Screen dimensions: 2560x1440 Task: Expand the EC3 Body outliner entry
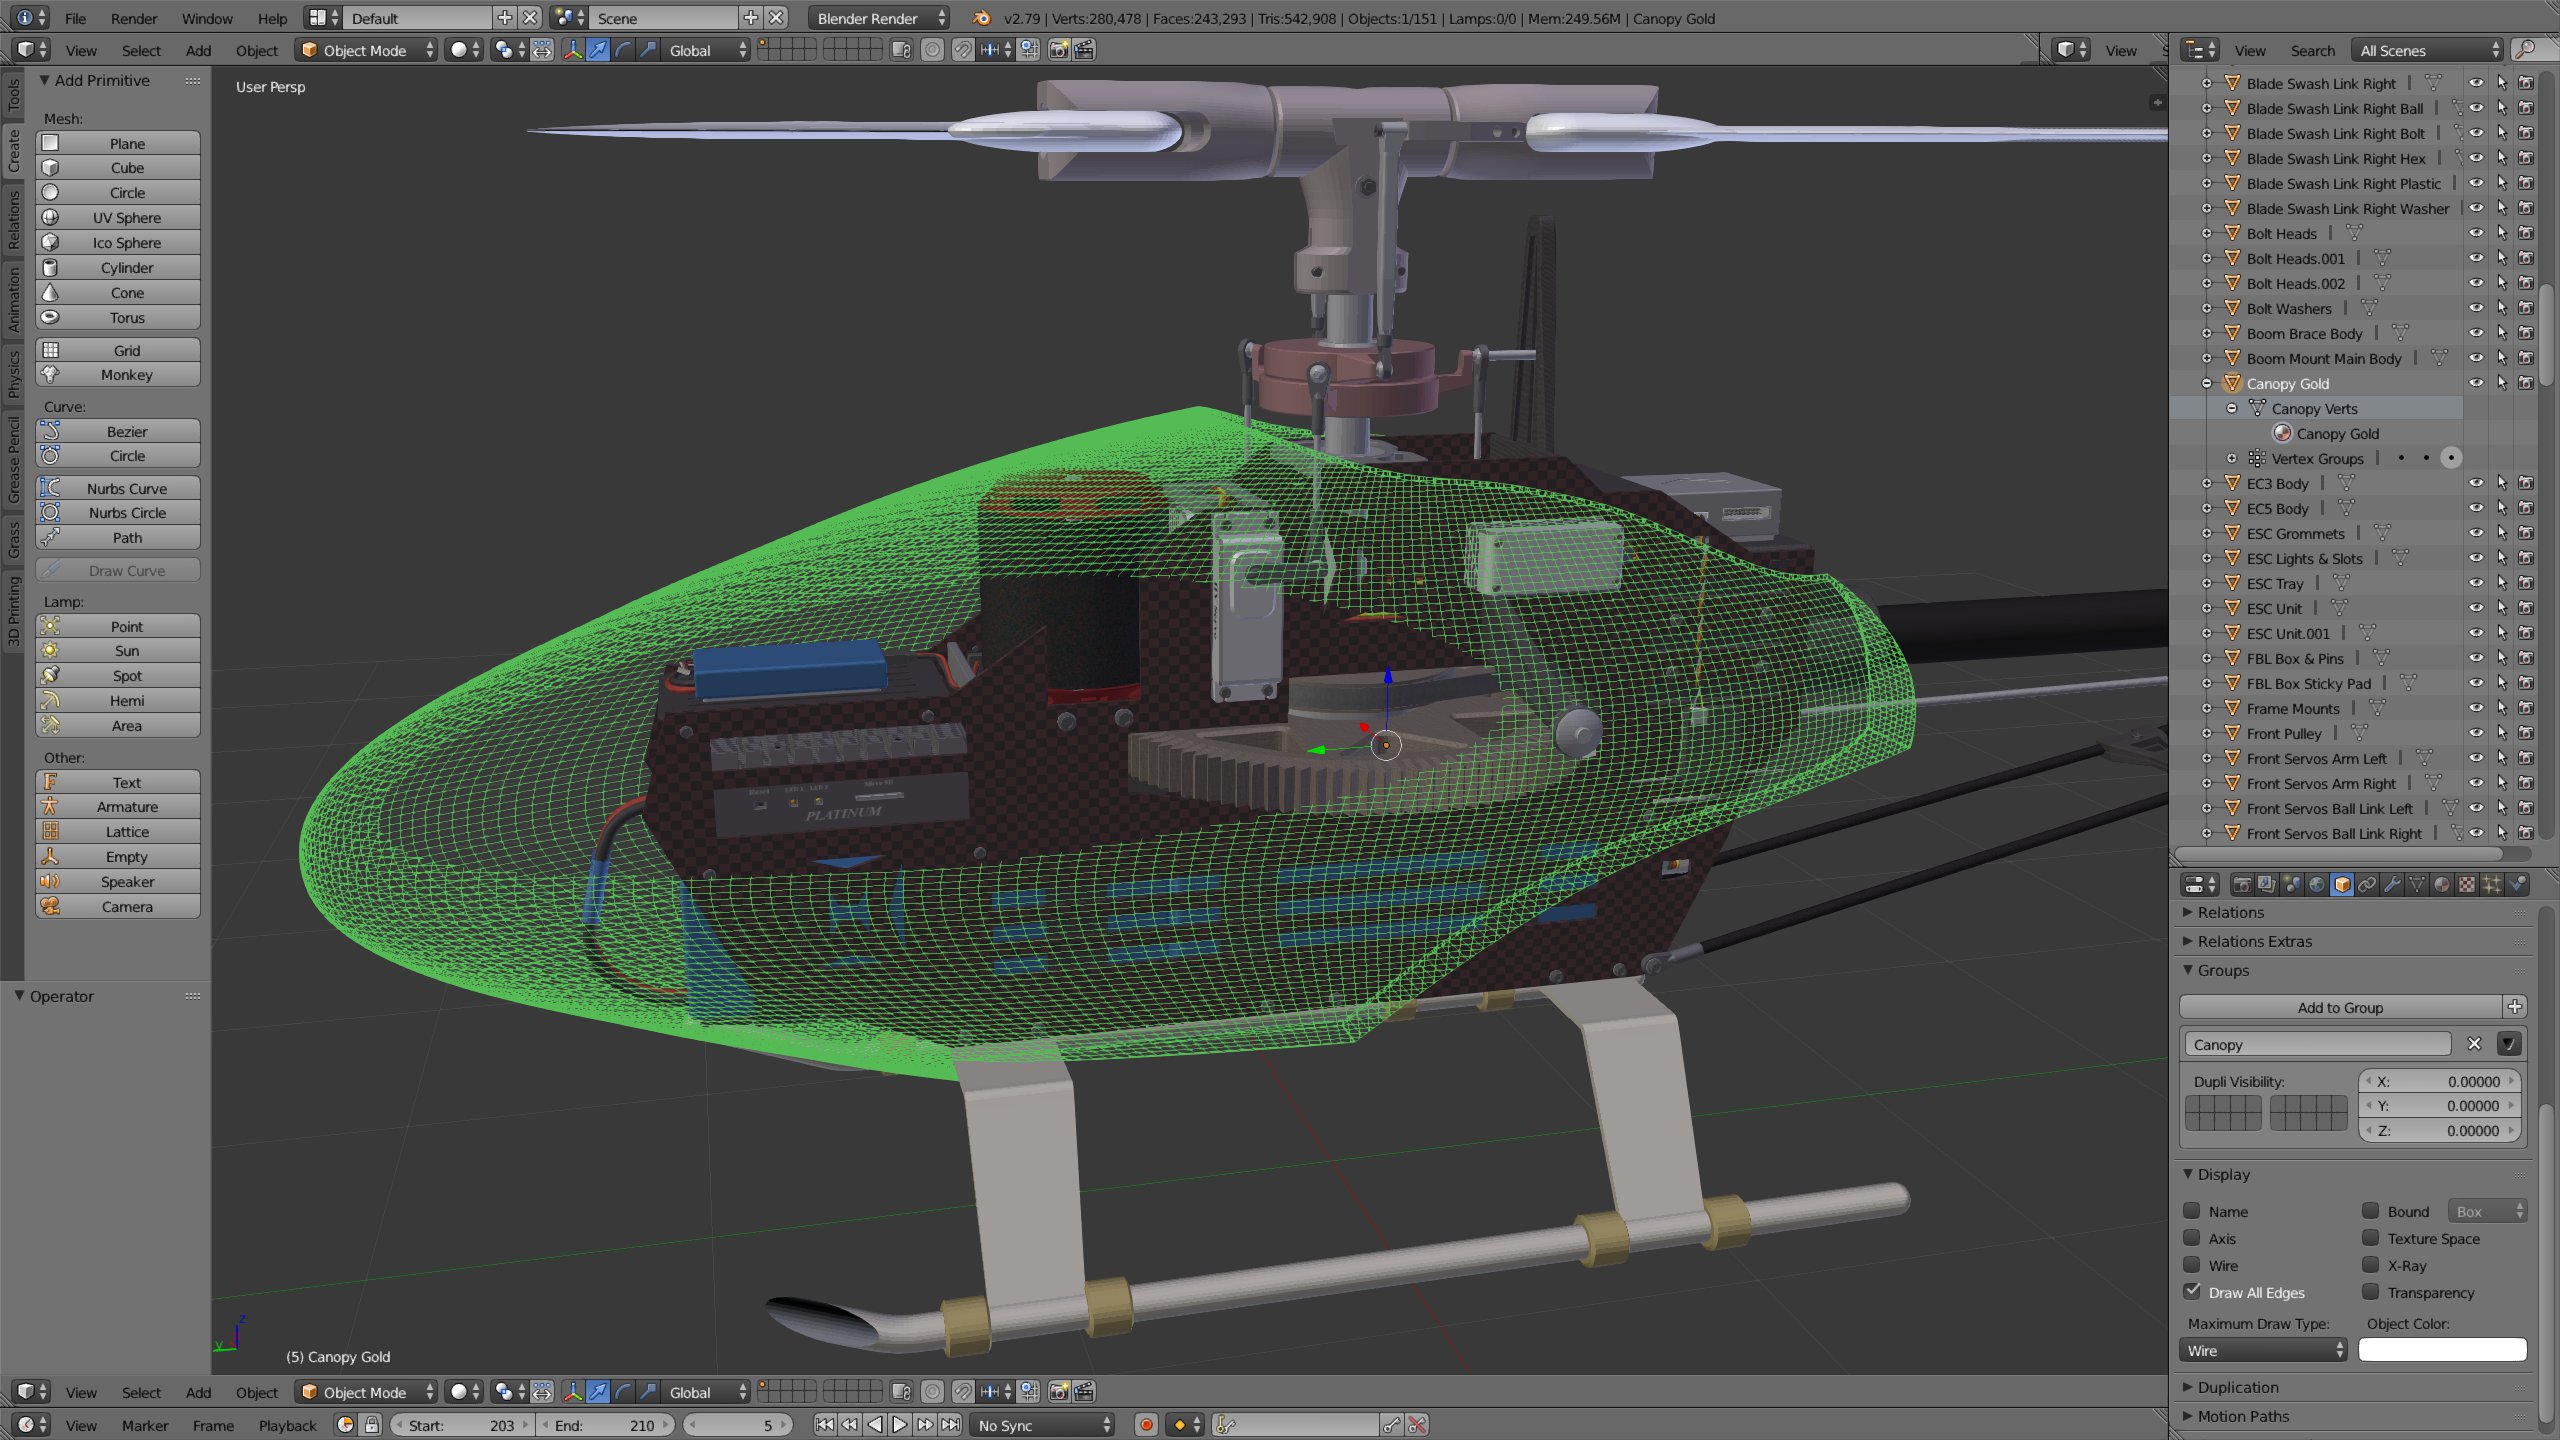[x=2208, y=483]
